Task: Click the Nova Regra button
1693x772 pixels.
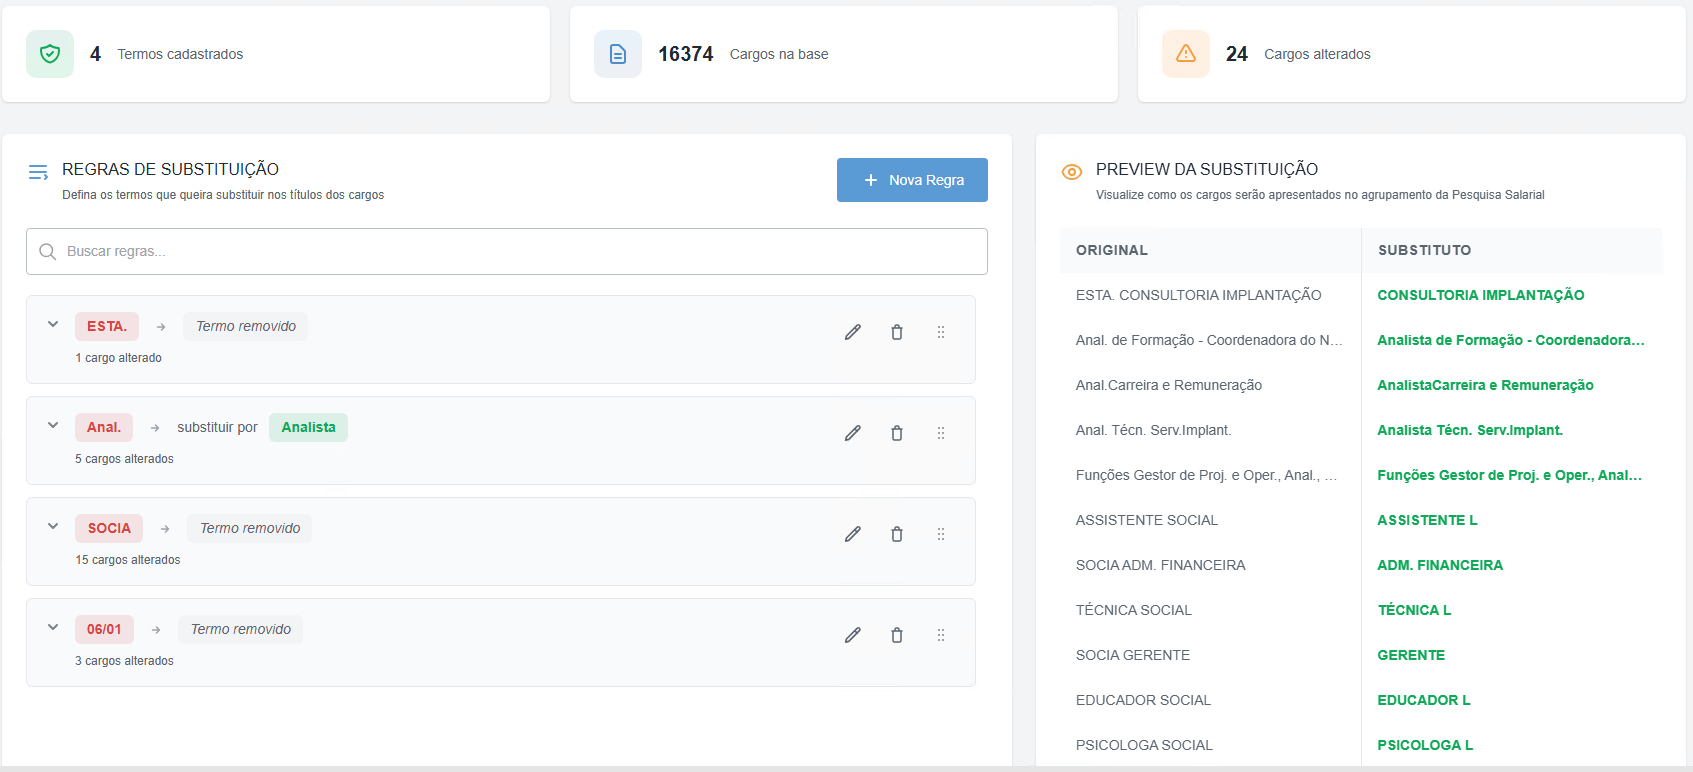Action: (x=912, y=180)
